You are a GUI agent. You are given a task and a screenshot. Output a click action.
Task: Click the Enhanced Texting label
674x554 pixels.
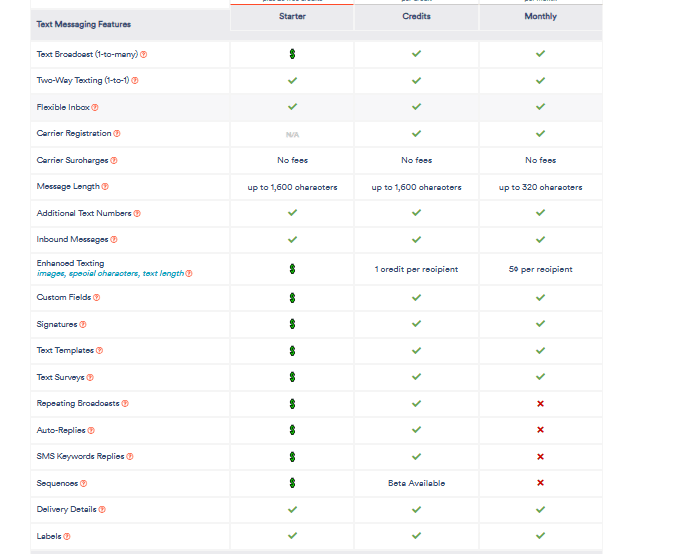[70, 263]
